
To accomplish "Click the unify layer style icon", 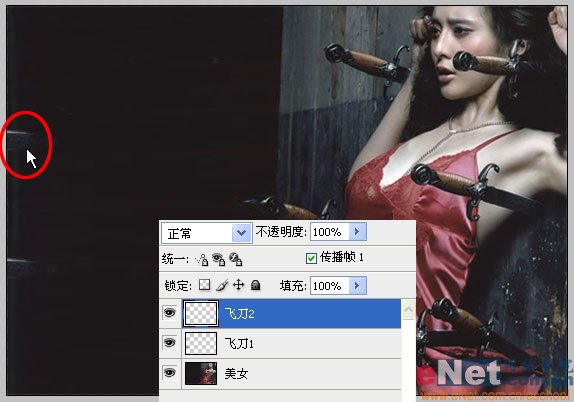I will pyautogui.click(x=235, y=259).
